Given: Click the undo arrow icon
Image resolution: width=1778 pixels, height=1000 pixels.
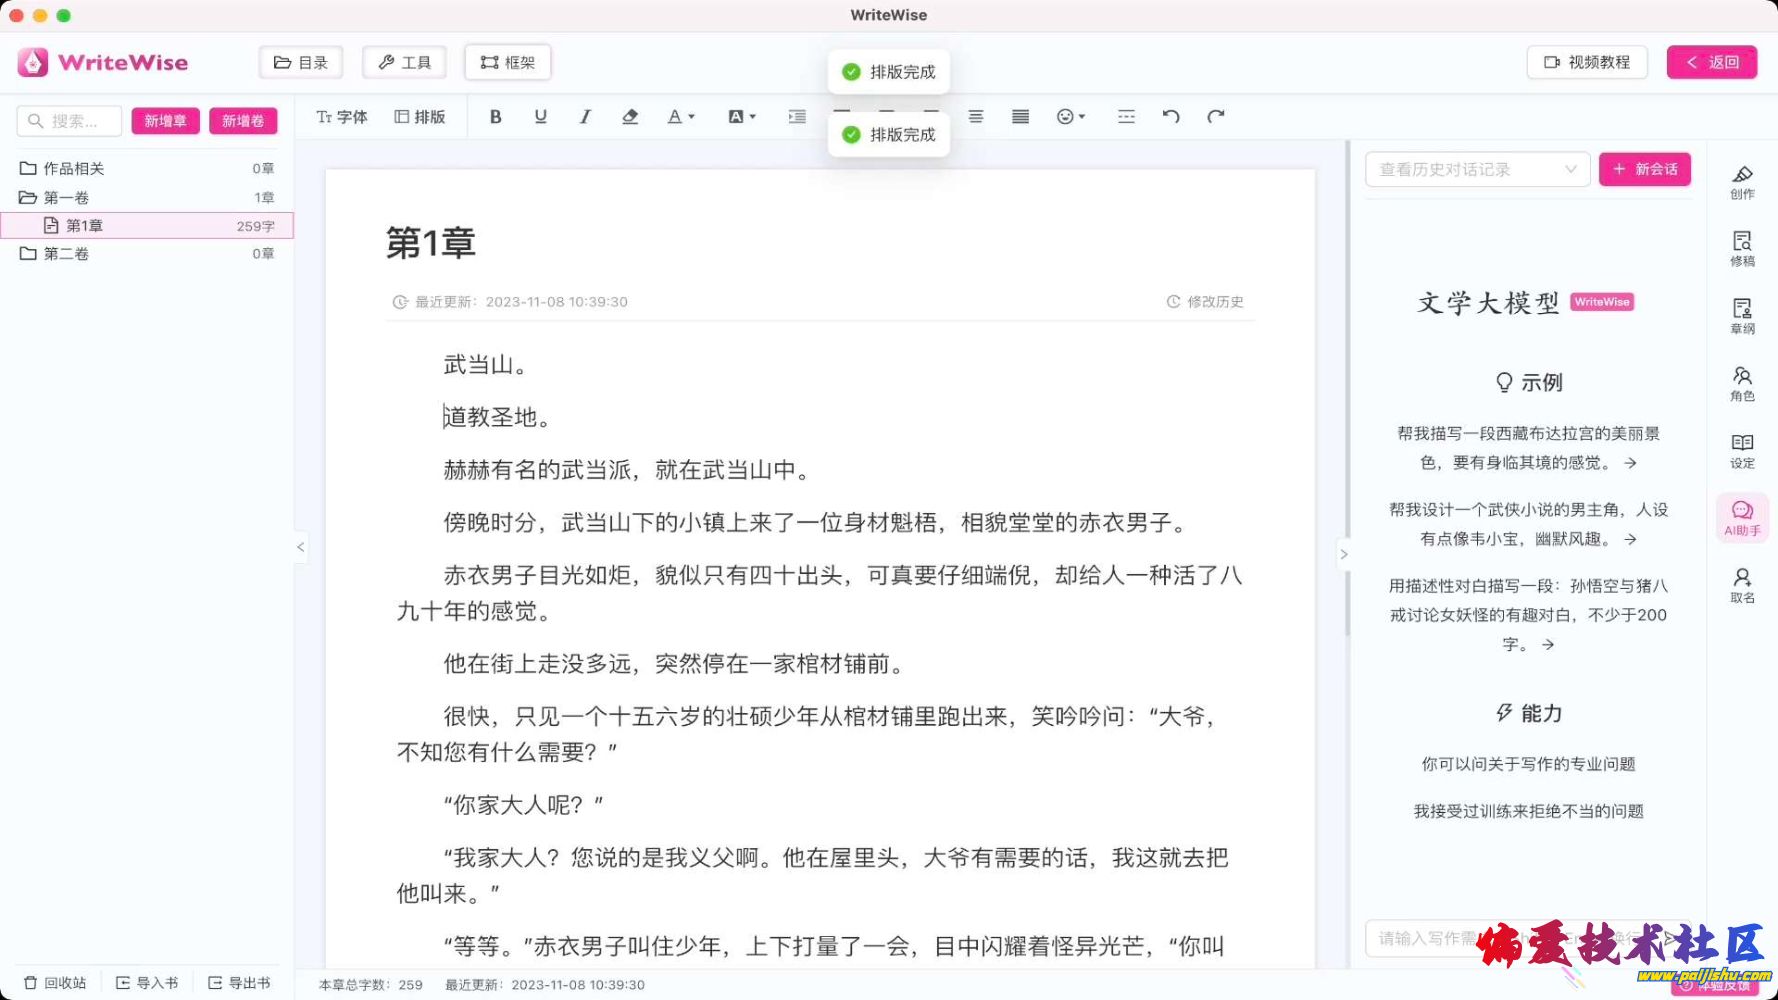Looking at the screenshot, I should [1171, 117].
